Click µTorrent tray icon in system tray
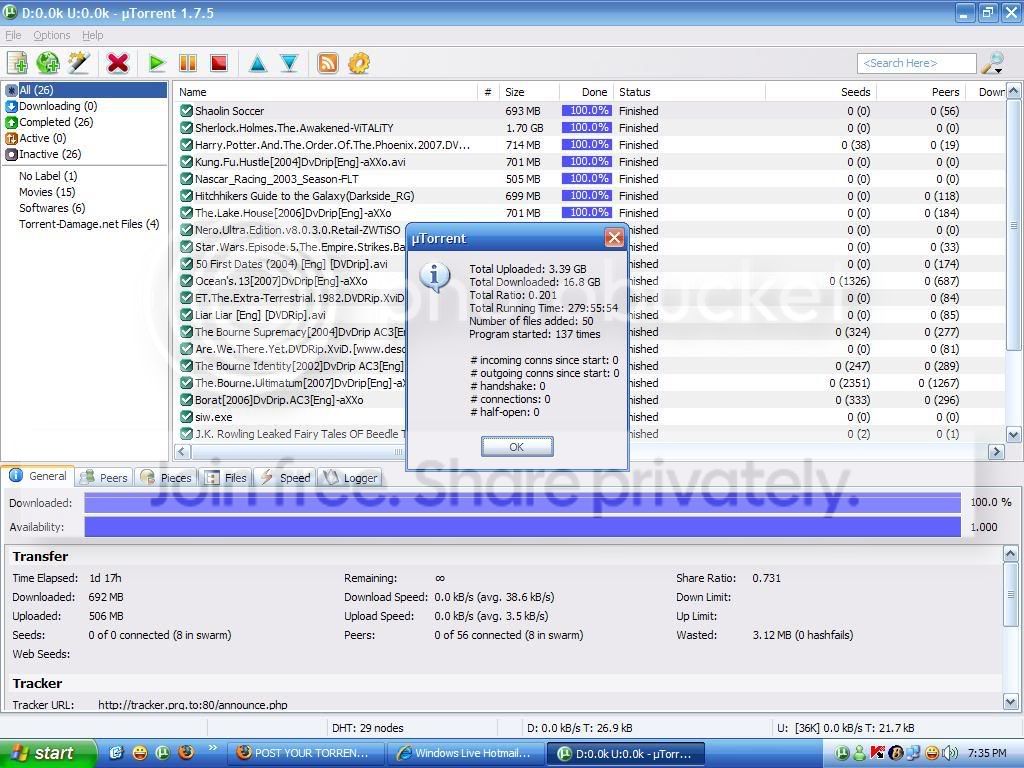Viewport: 1024px width, 768px height. pyautogui.click(x=842, y=753)
